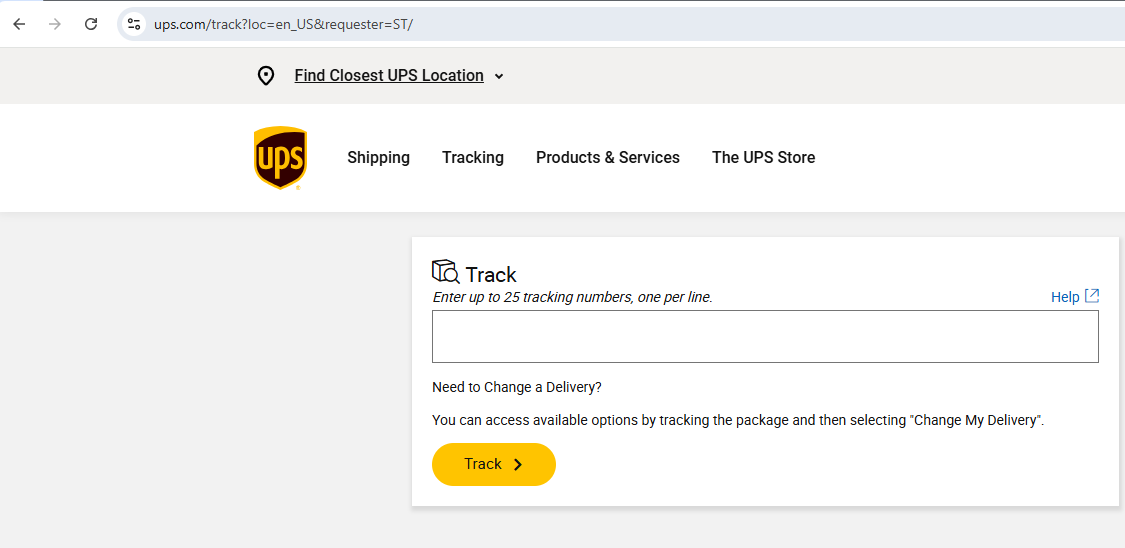Image resolution: width=1125 pixels, height=548 pixels.
Task: Open site information icon in address bar
Action: (134, 24)
